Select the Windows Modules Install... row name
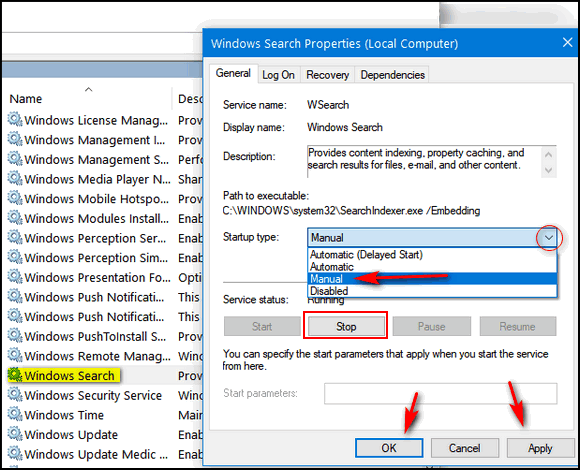Image resolution: width=580 pixels, height=470 pixels. pyautogui.click(x=97, y=219)
